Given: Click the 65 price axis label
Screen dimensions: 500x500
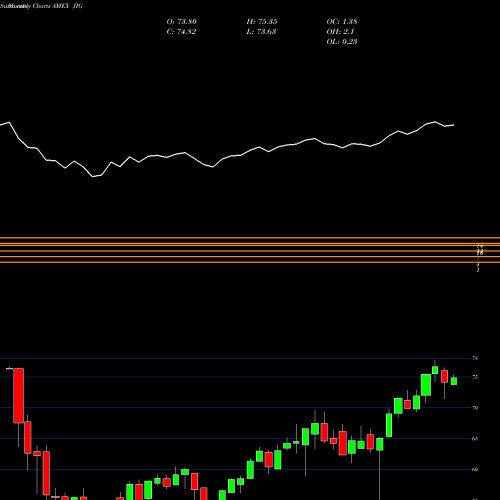Looking at the screenshot, I should (x=475, y=439).
